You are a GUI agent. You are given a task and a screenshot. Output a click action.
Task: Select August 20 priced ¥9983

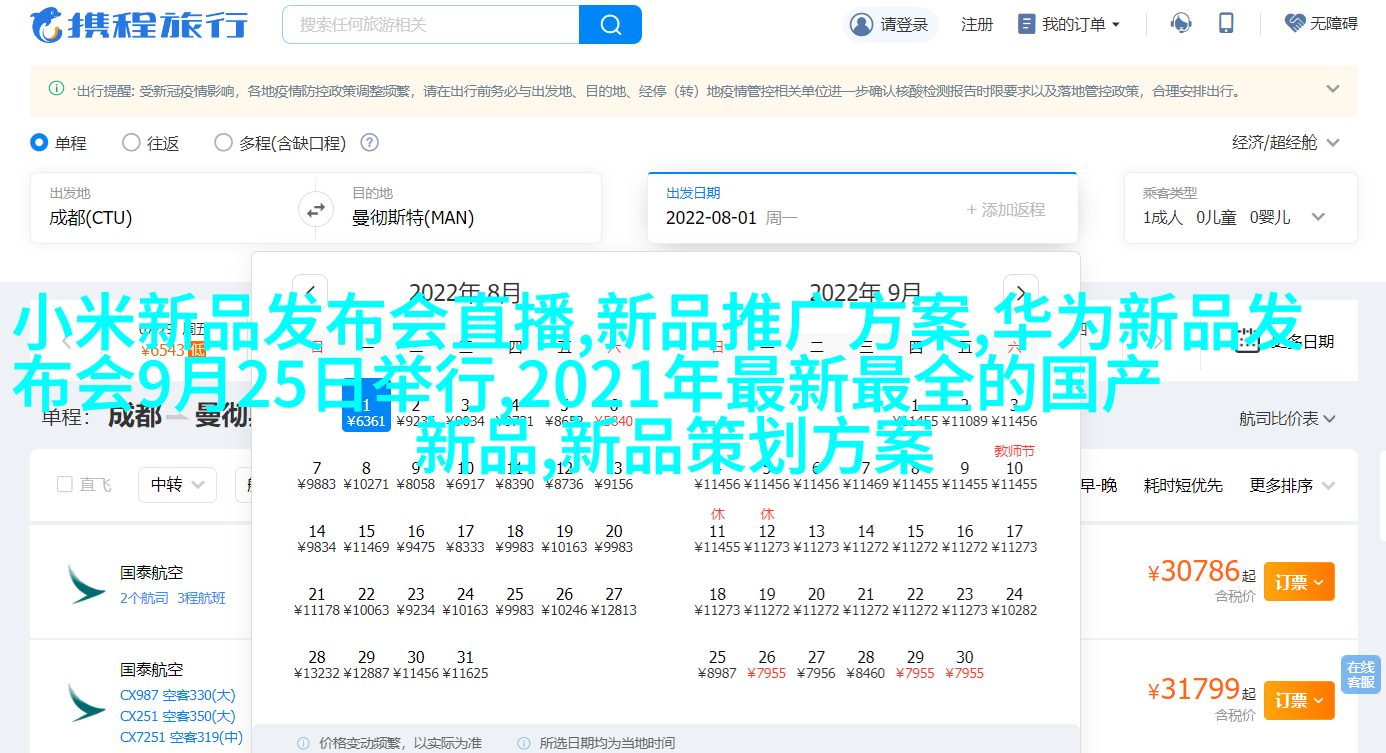coord(614,539)
